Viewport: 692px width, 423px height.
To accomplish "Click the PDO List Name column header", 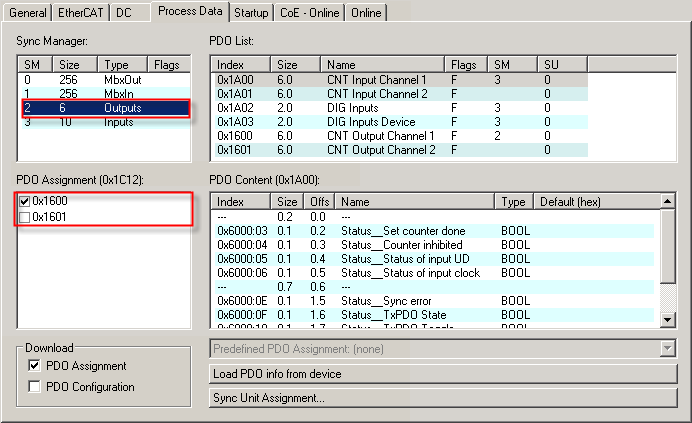I will [382, 65].
